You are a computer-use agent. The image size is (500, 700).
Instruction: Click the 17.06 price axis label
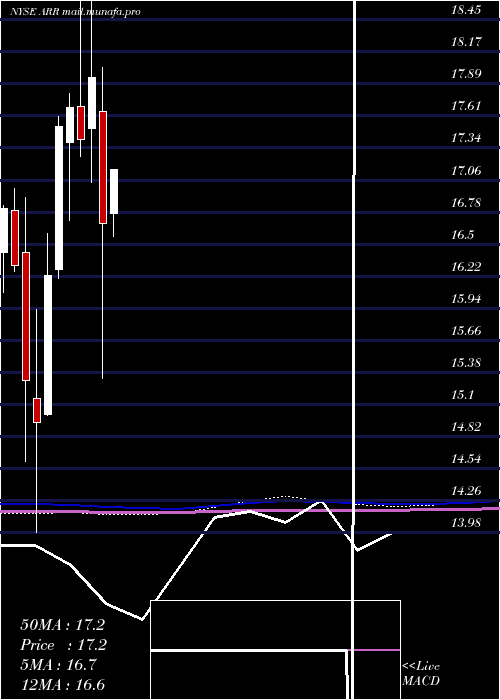point(466,171)
